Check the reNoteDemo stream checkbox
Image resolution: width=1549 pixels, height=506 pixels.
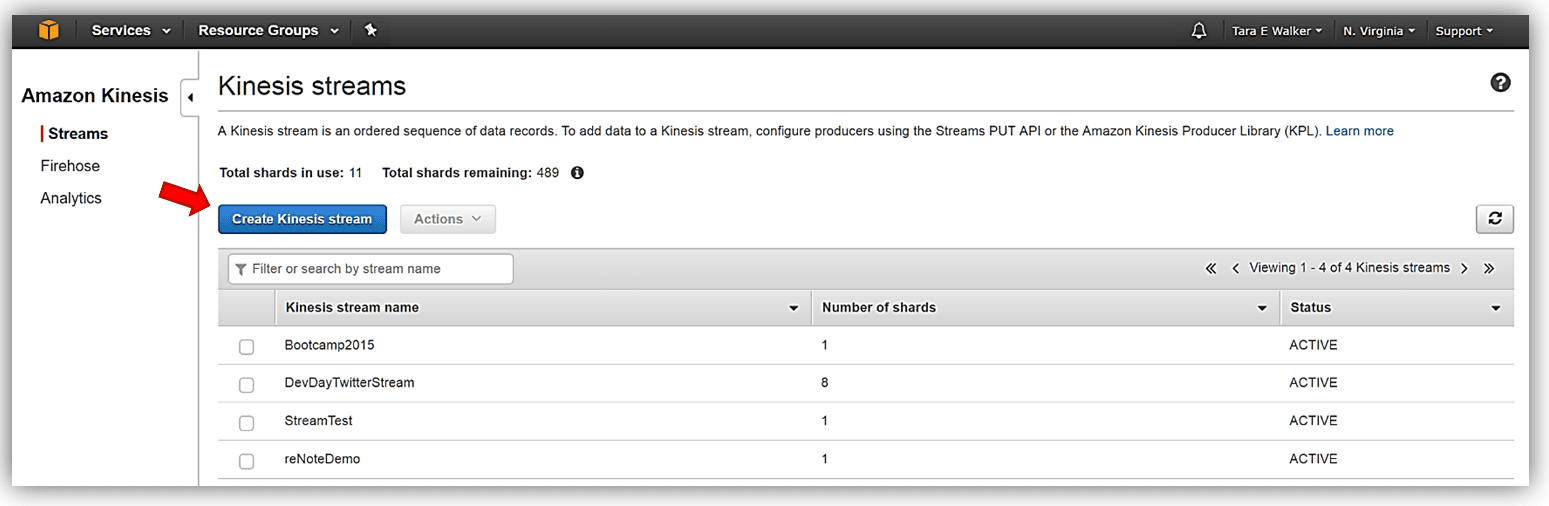[246, 460]
